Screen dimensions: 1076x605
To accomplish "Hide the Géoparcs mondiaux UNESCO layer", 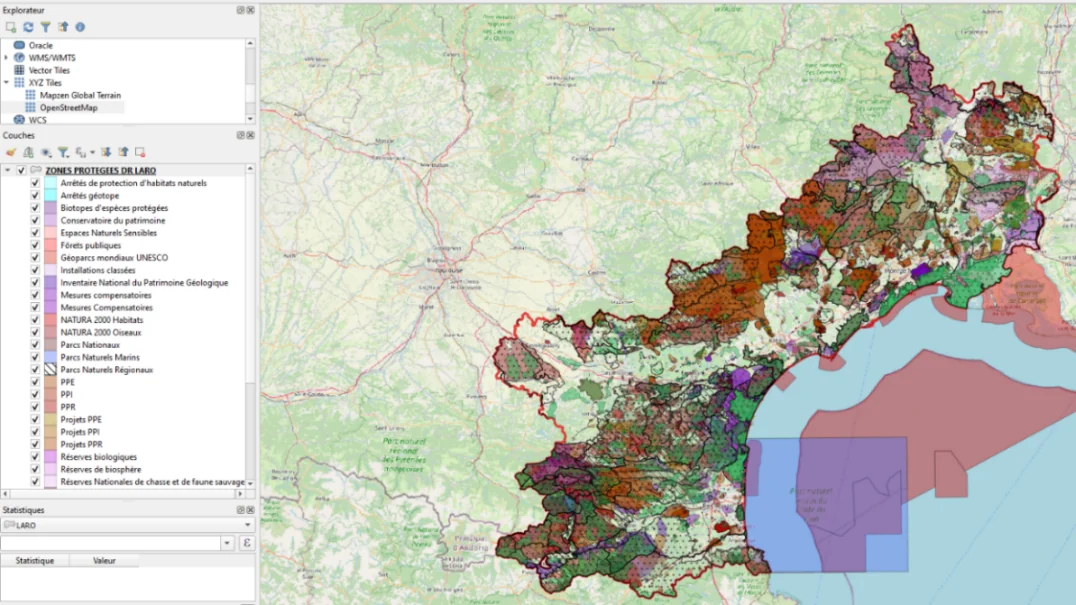I will (35, 258).
